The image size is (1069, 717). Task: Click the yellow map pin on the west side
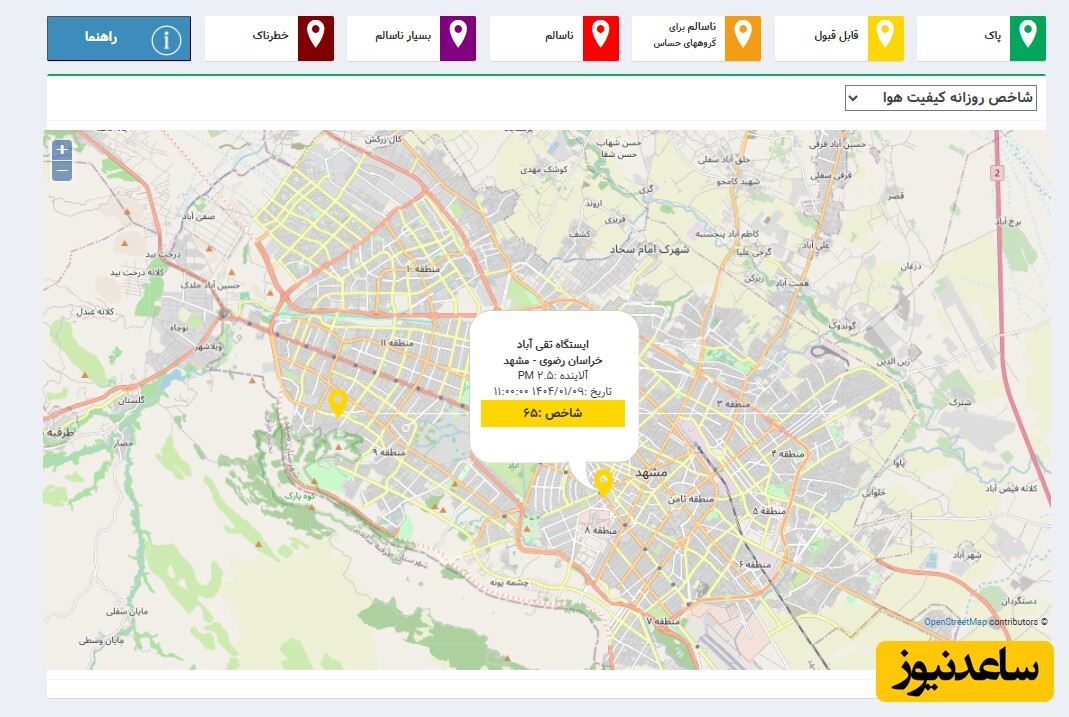[338, 401]
